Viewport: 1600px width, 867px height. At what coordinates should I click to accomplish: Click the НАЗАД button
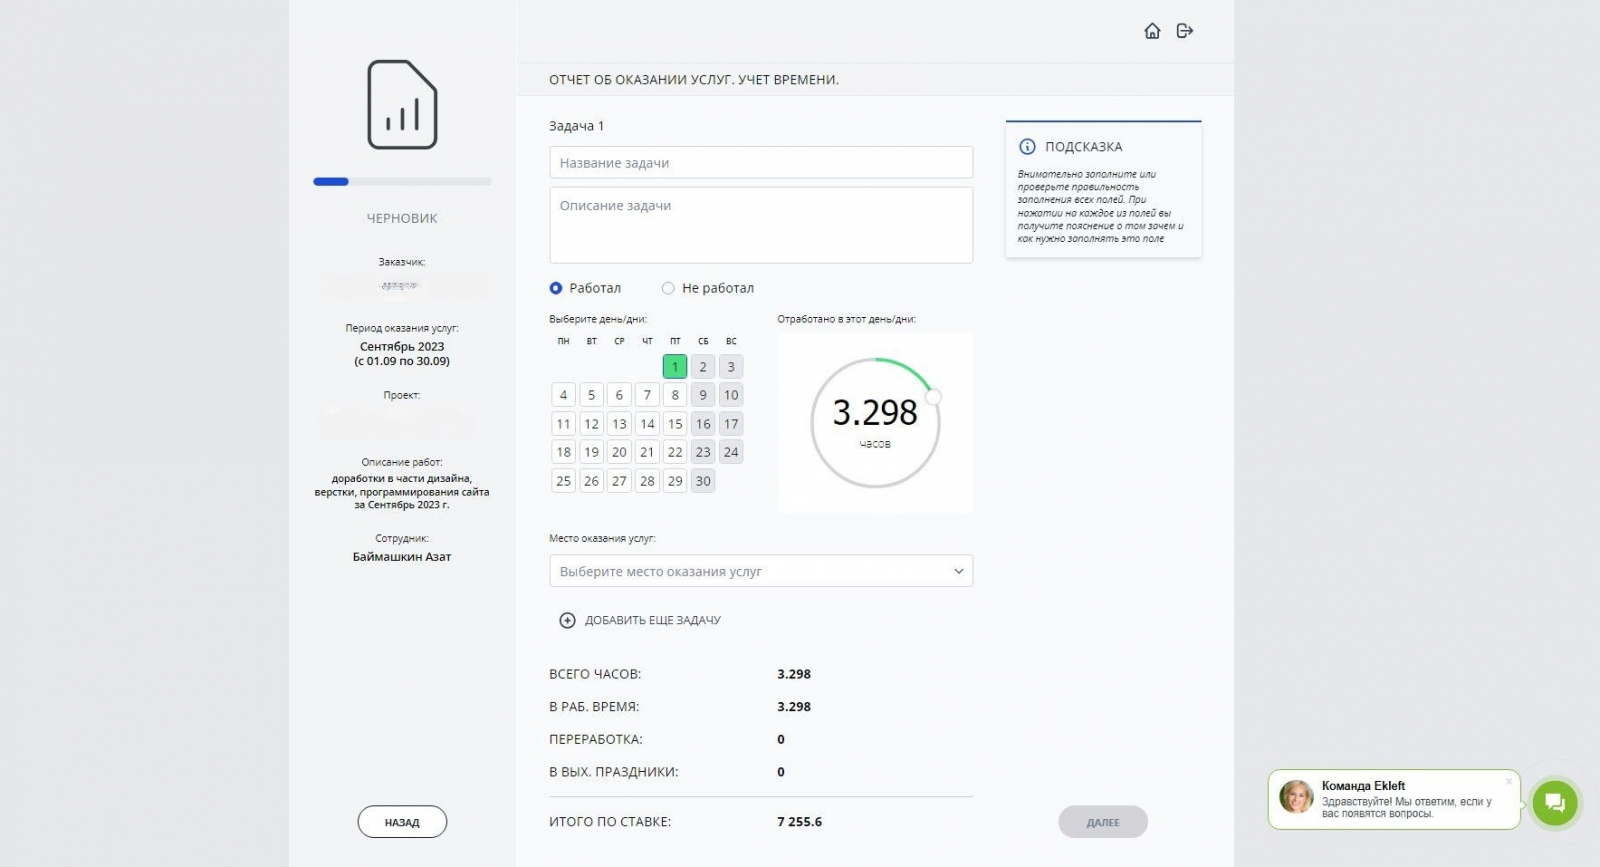click(402, 822)
